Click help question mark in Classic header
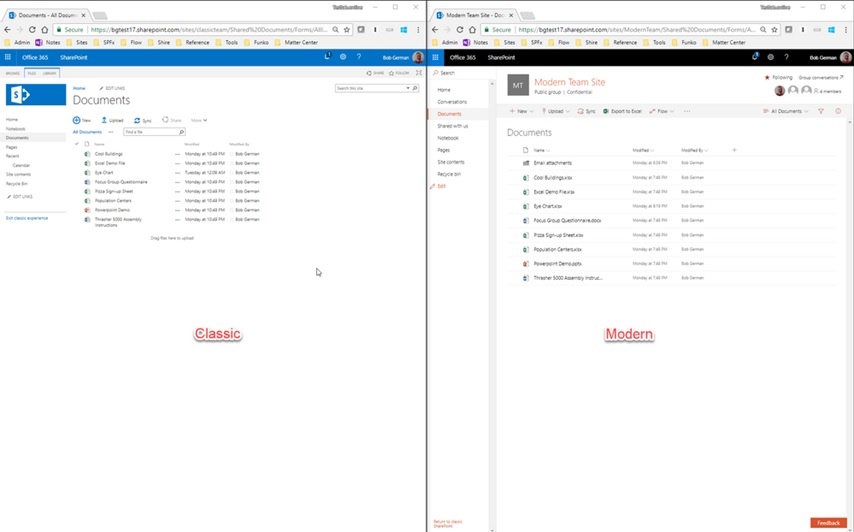 point(359,57)
